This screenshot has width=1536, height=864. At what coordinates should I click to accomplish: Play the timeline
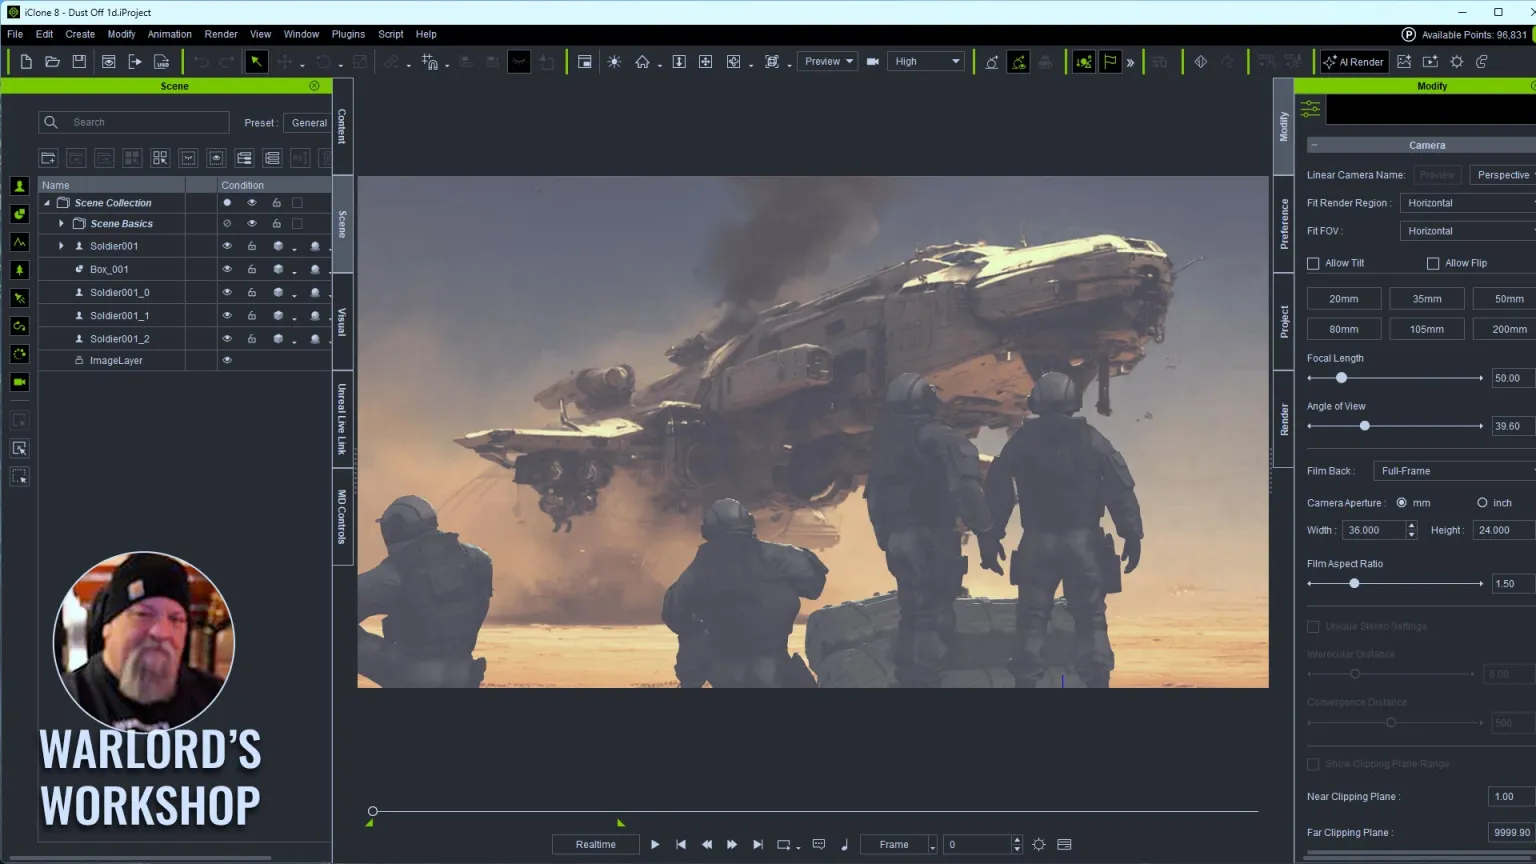[655, 845]
